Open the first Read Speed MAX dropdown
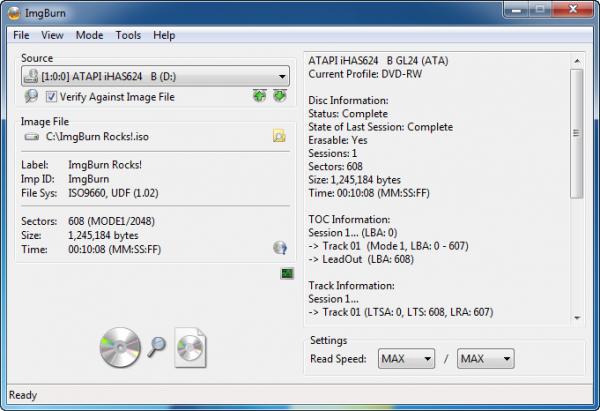The width and height of the screenshot is (600, 411). point(406,359)
